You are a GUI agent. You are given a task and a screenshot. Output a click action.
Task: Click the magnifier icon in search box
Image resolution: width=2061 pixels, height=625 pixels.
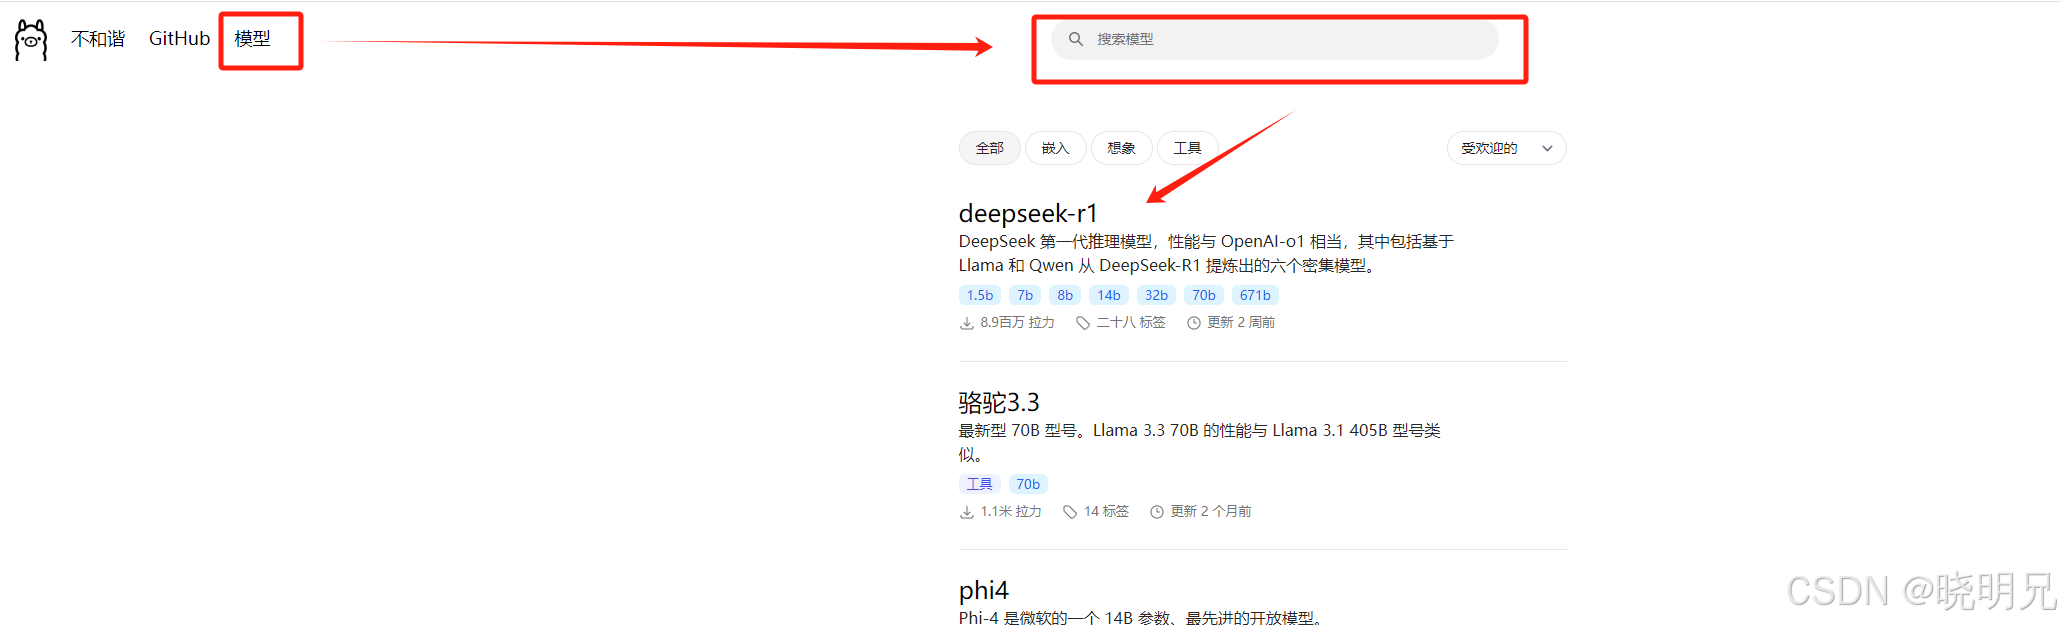pos(1076,39)
